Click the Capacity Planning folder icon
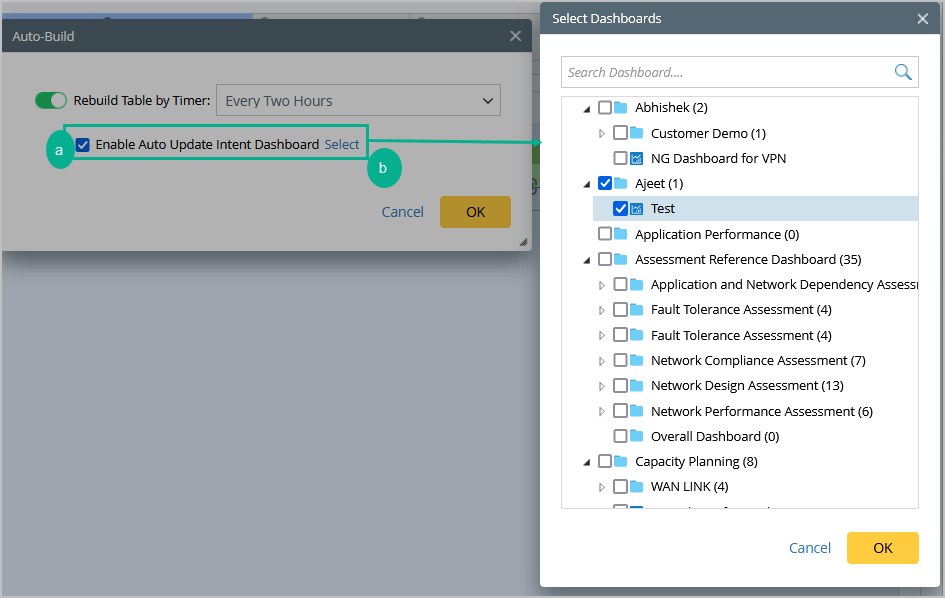This screenshot has height=598, width=945. tap(620, 461)
